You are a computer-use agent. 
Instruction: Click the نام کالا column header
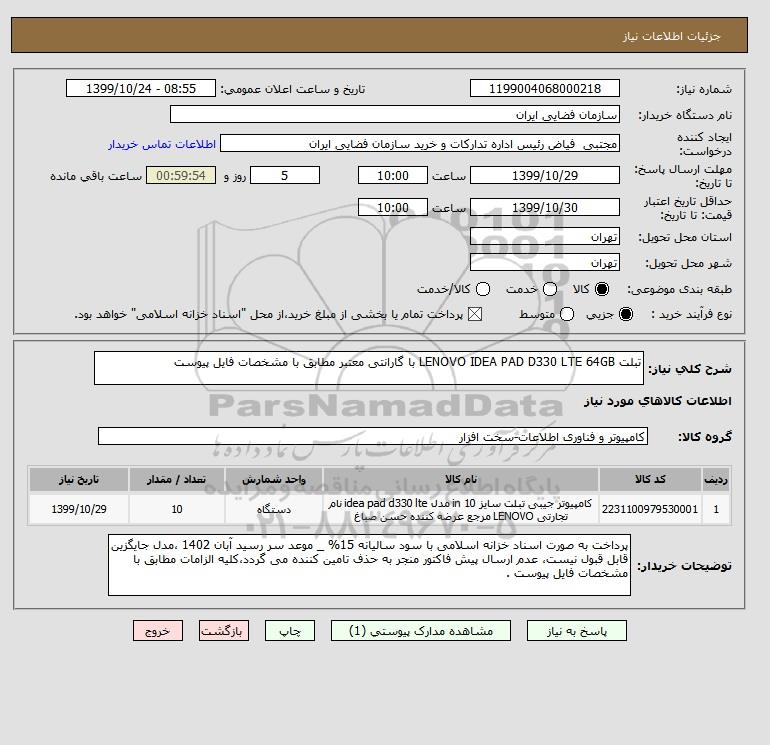click(x=461, y=479)
